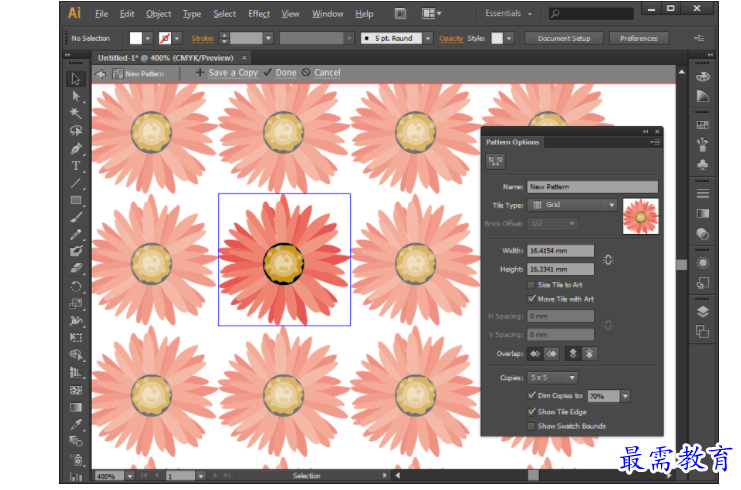This screenshot has width=741, height=490.
Task: Select the Rectangle tool
Action: tap(76, 200)
